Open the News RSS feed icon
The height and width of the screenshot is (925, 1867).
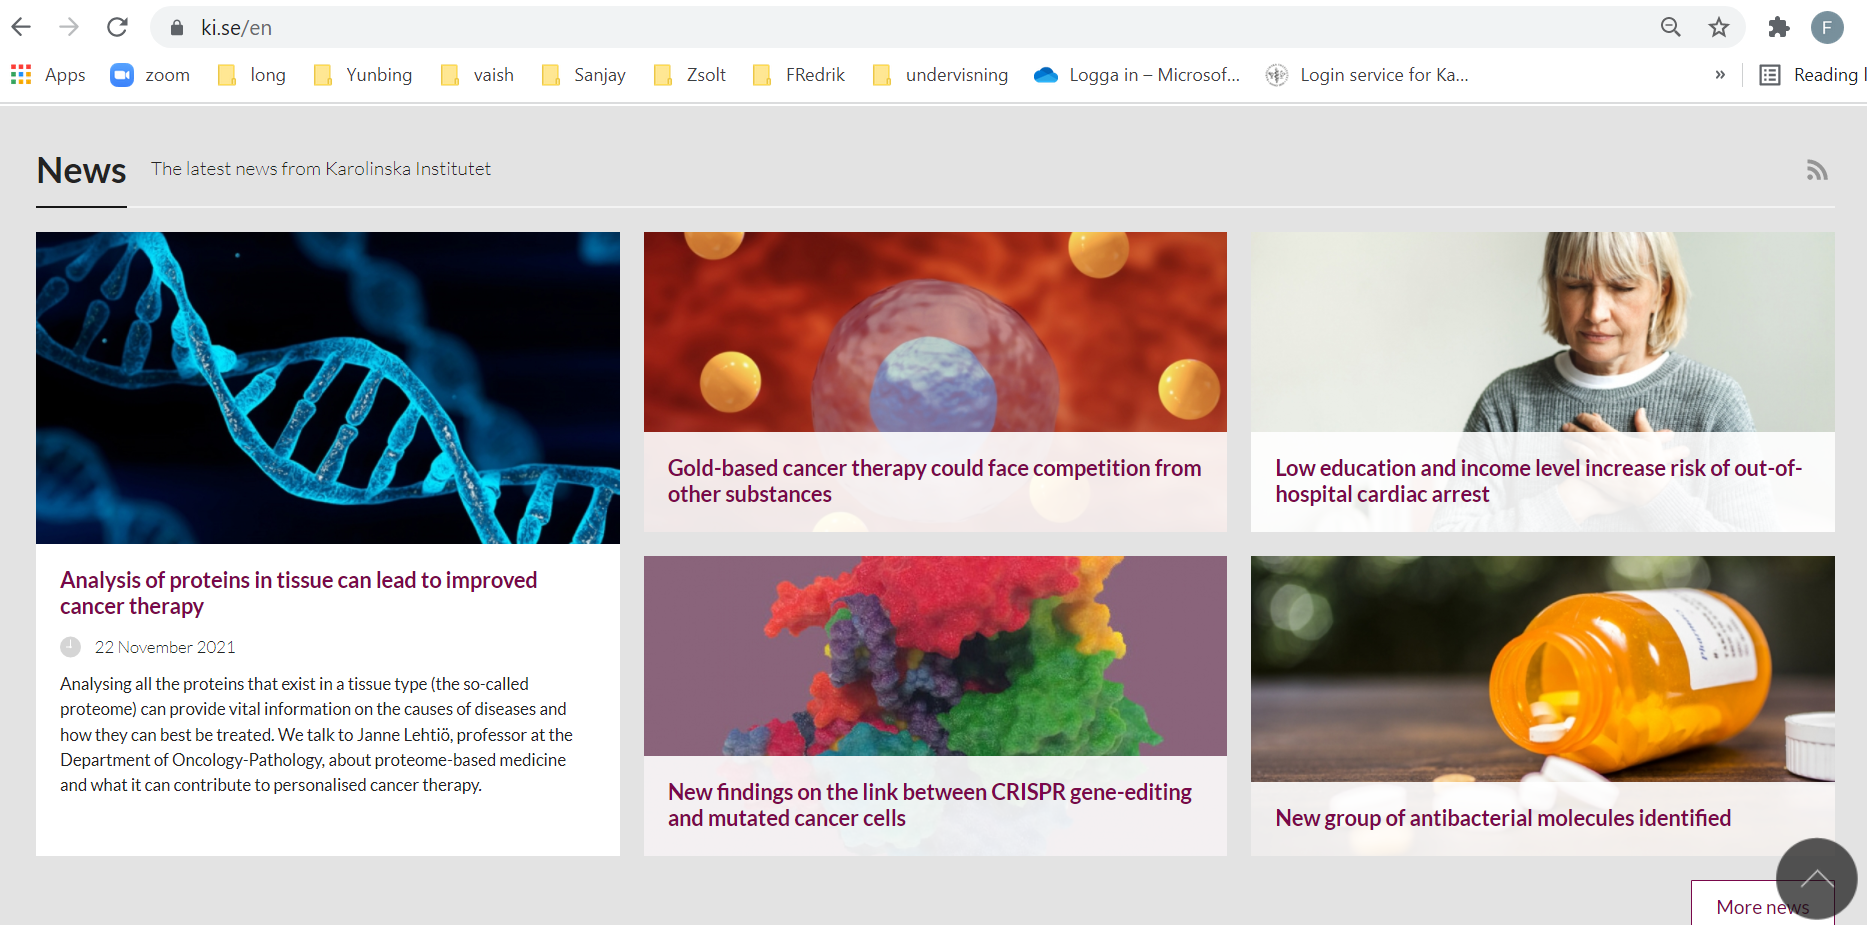pyautogui.click(x=1816, y=170)
